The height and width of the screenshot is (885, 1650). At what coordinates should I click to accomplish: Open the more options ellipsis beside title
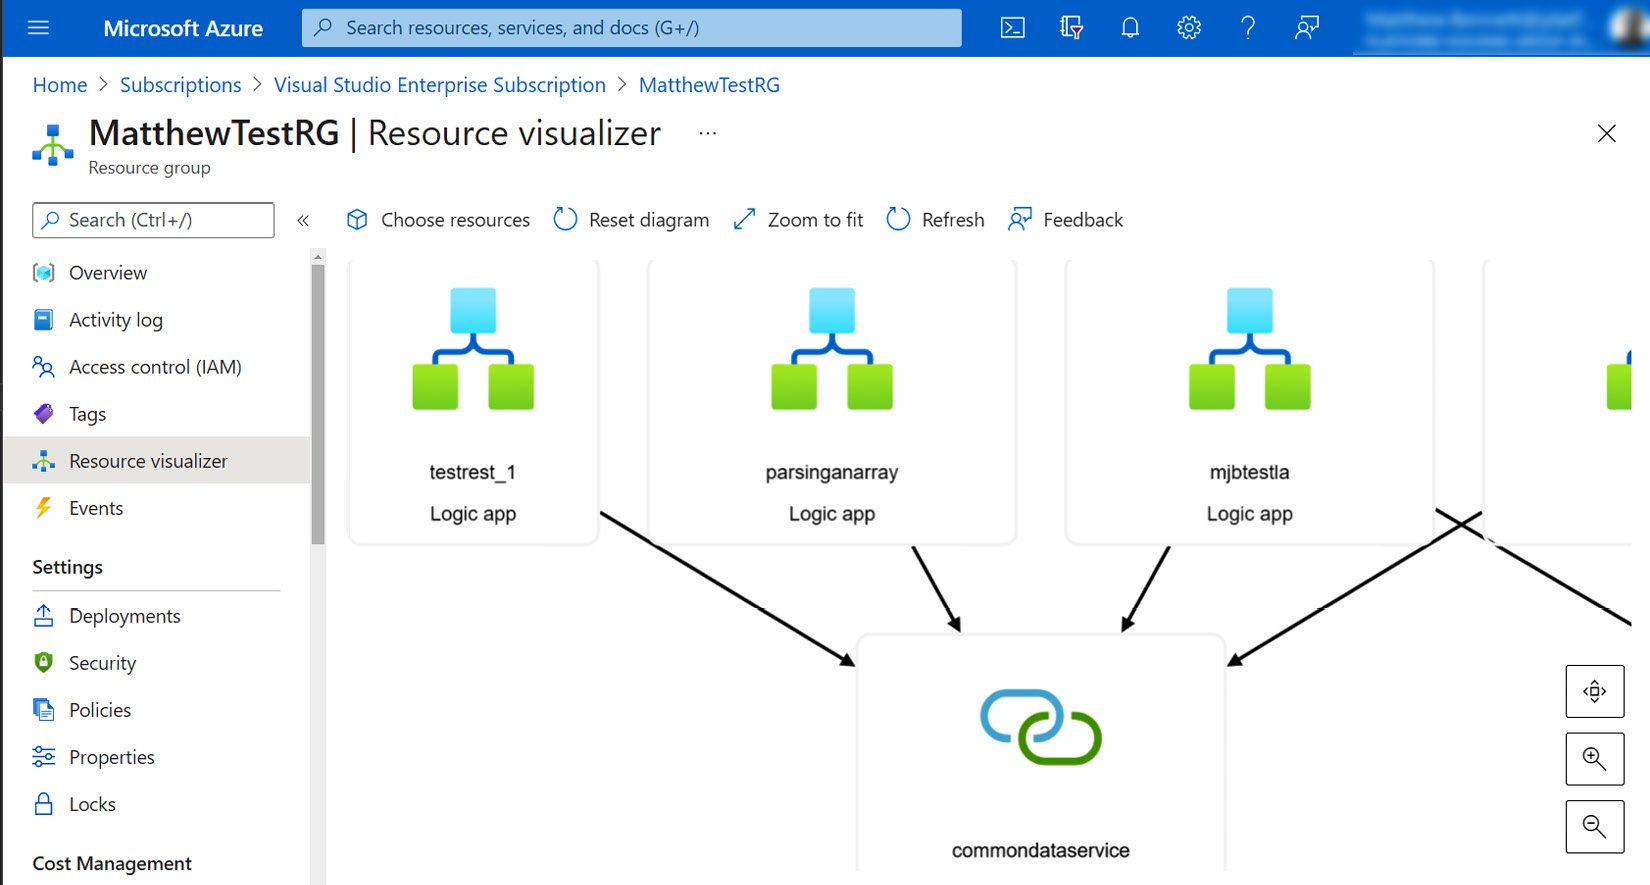[708, 133]
